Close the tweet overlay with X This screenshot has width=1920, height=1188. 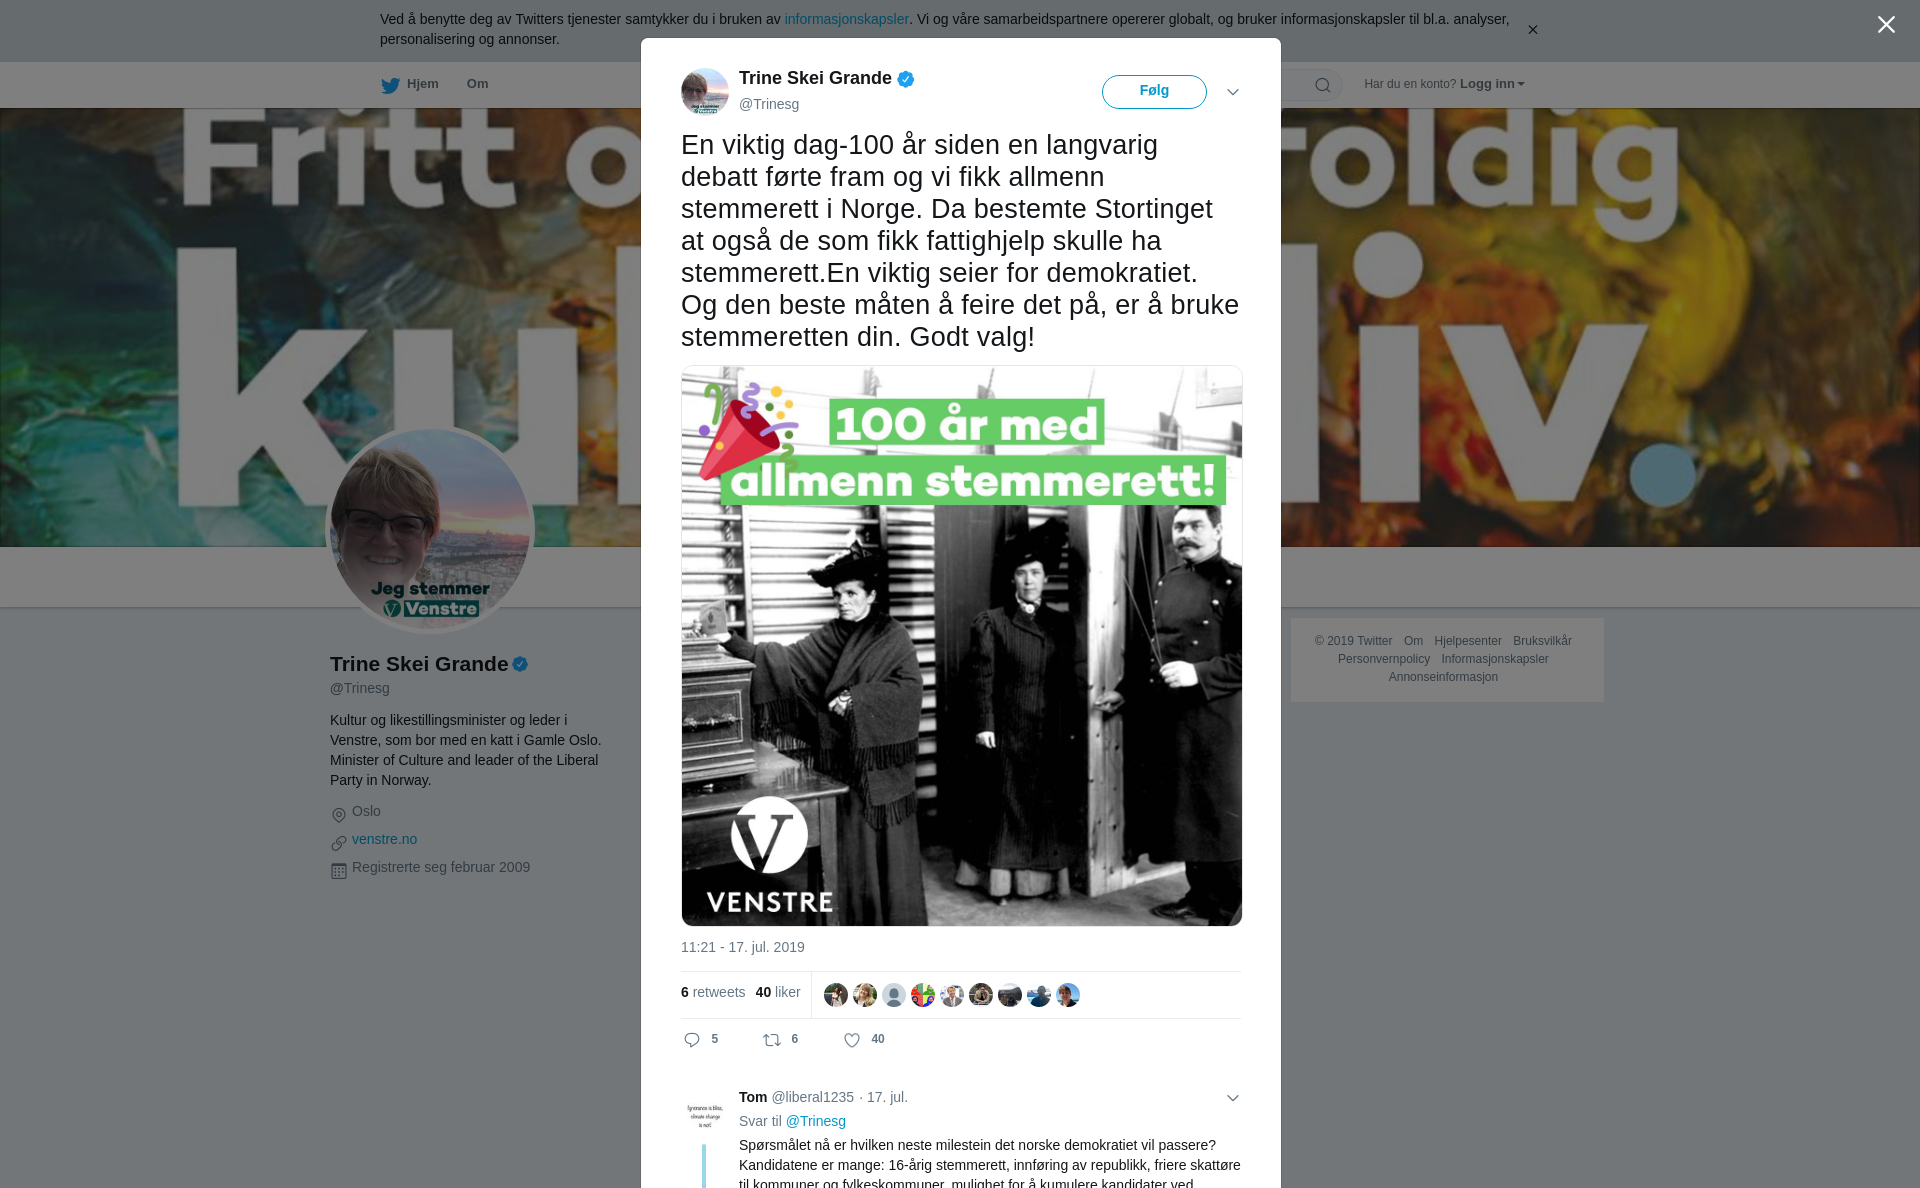1886,25
